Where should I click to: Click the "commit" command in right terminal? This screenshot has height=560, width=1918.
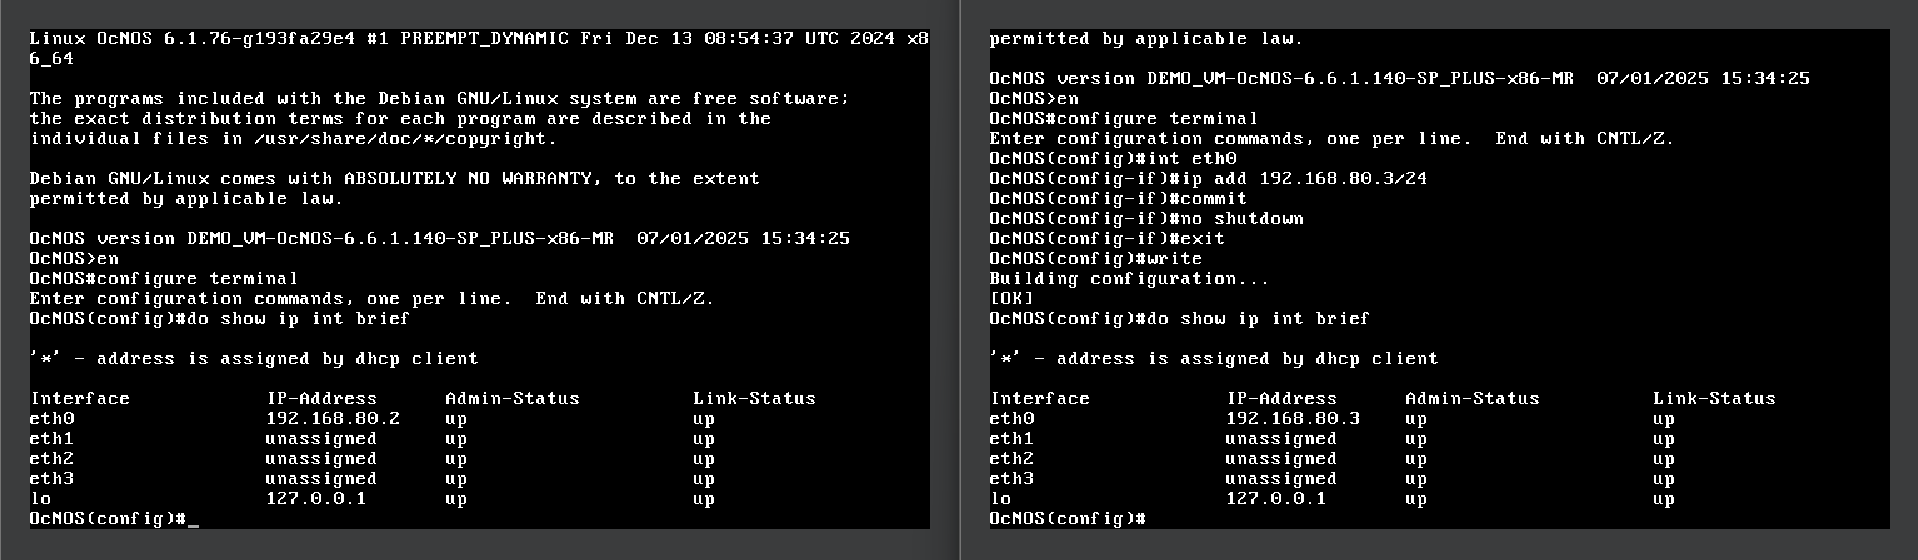(1213, 199)
